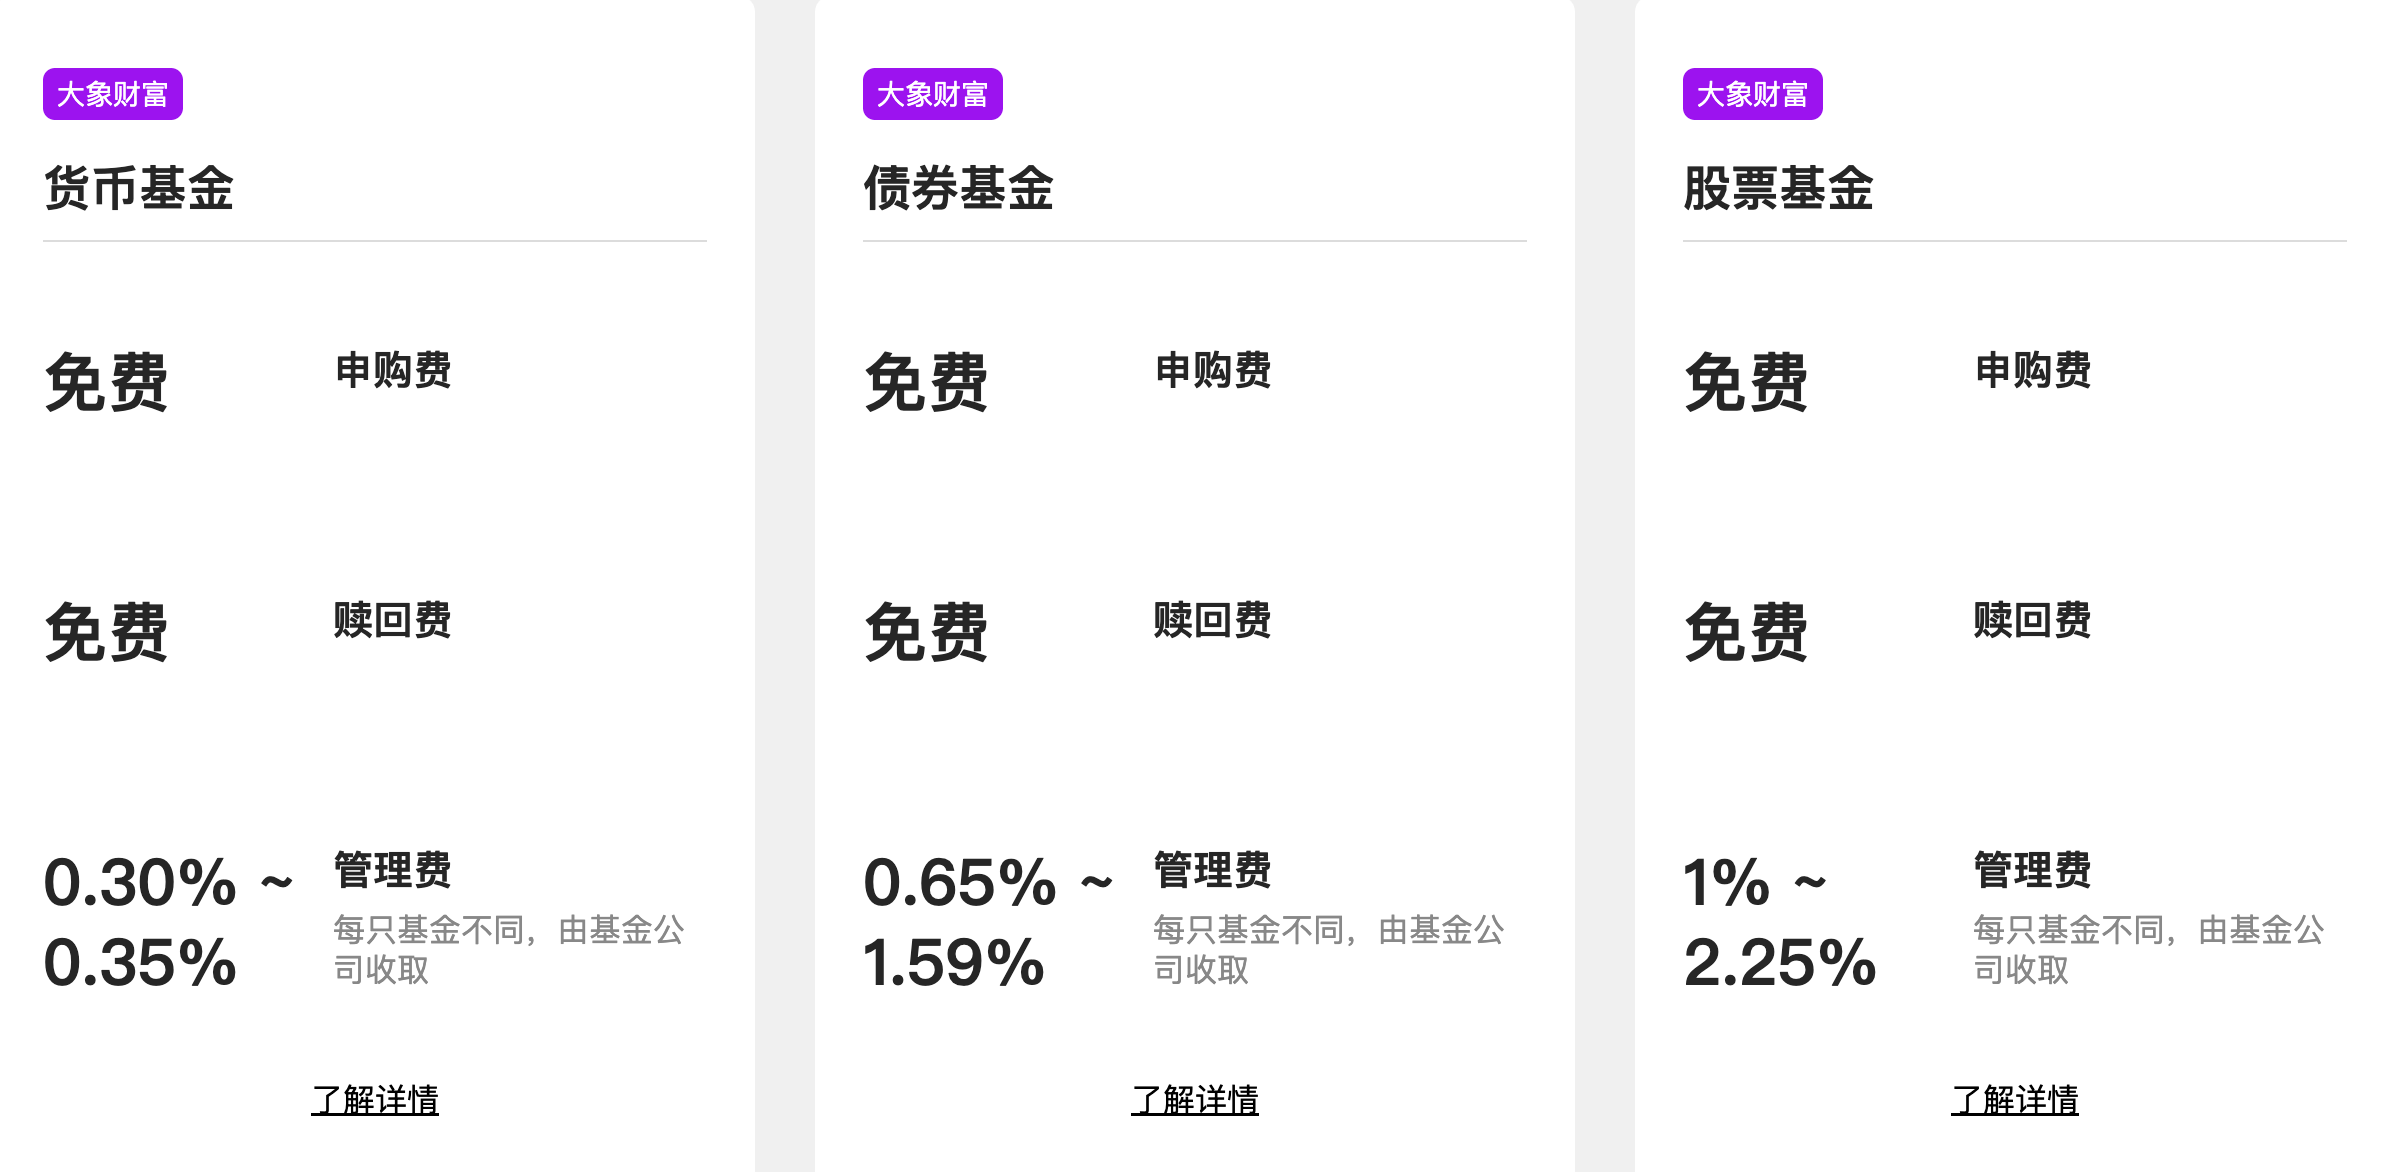2384x1172 pixels.
Task: Tap 大象财富 badge above 股票基金
Action: point(1753,94)
